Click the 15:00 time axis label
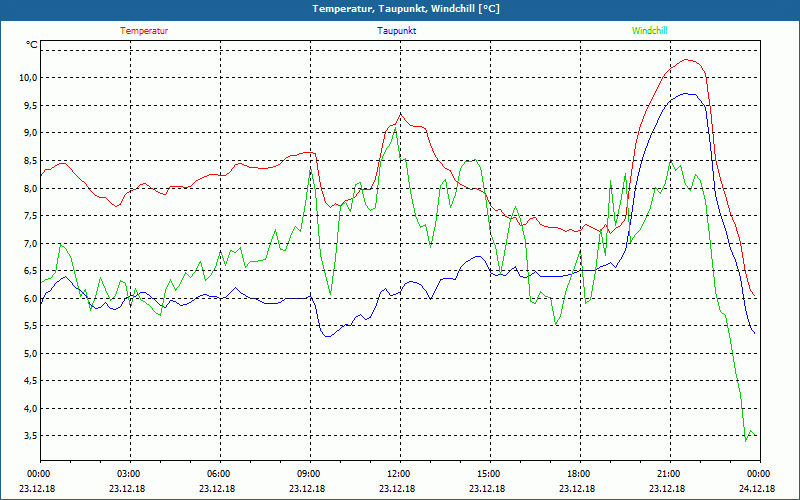 click(x=488, y=474)
